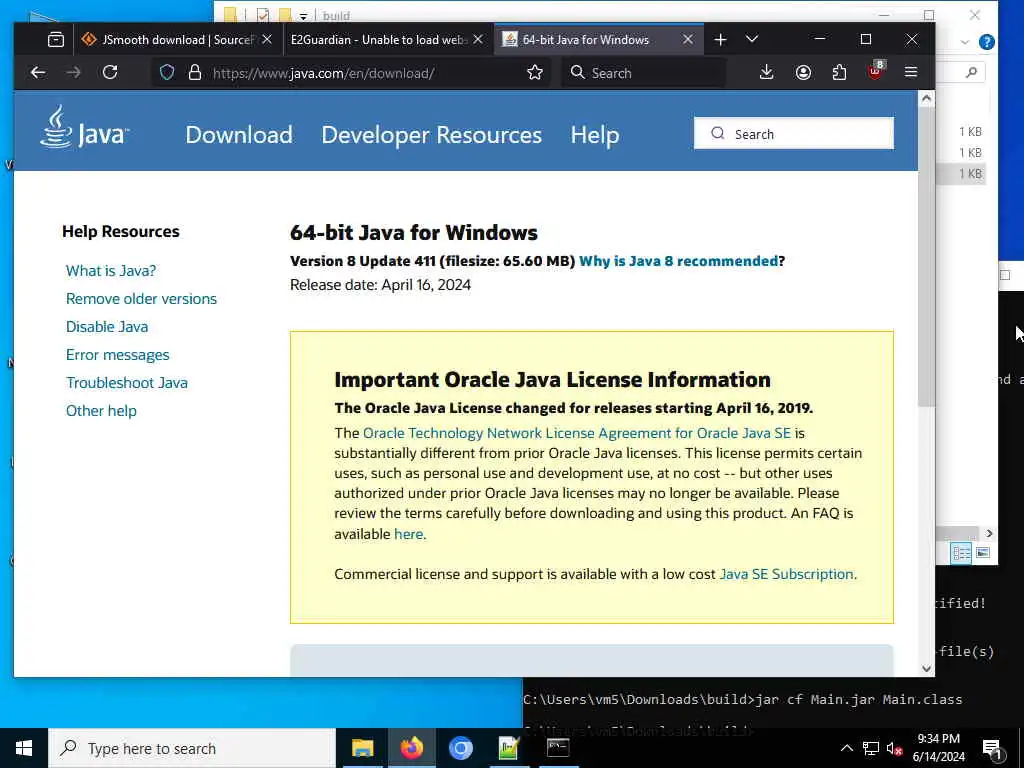Open the tracking protection shield icon
The width and height of the screenshot is (1024, 768).
167,72
